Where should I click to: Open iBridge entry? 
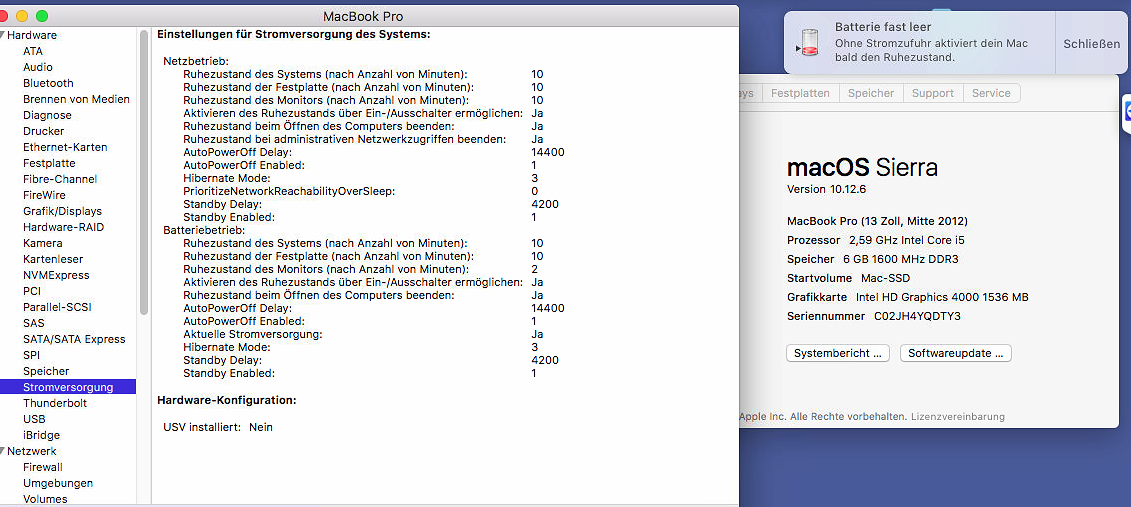[x=41, y=435]
